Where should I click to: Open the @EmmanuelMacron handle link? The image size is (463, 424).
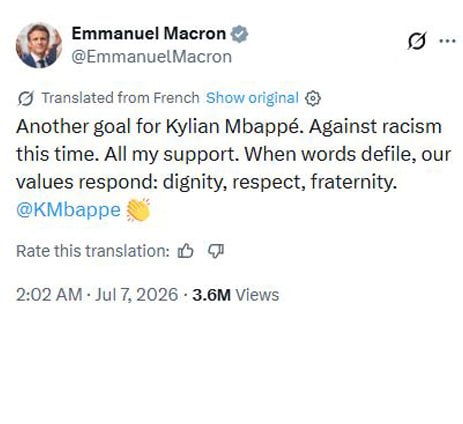click(x=152, y=57)
